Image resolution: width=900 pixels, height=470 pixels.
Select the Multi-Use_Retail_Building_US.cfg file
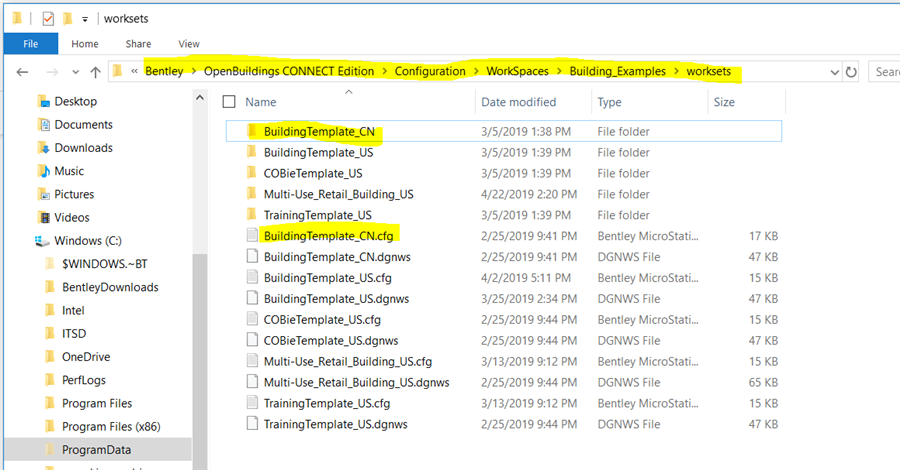[x=348, y=362]
